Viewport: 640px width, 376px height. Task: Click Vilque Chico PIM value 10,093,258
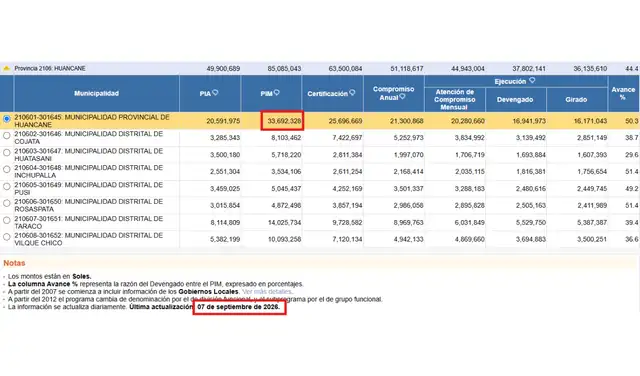click(284, 239)
